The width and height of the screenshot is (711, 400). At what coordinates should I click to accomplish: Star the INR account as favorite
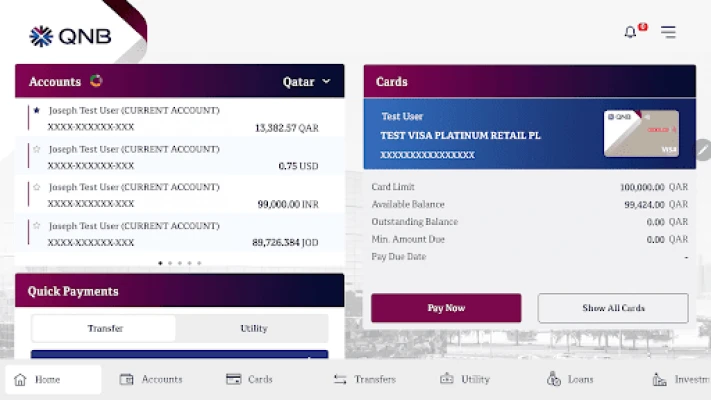[37, 187]
